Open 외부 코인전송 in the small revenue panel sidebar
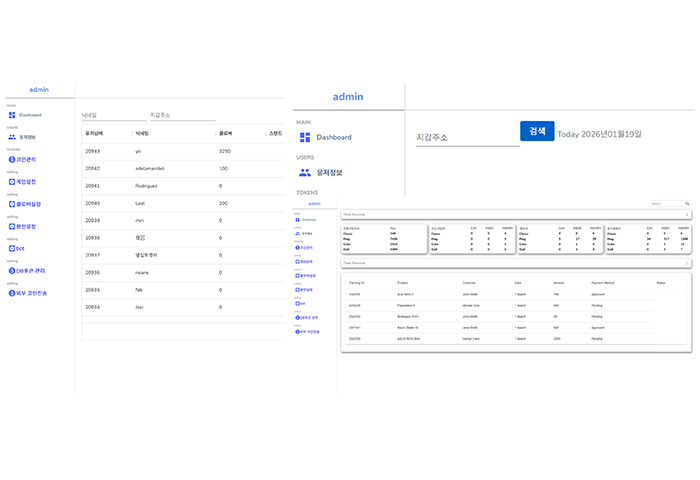 pyautogui.click(x=308, y=332)
